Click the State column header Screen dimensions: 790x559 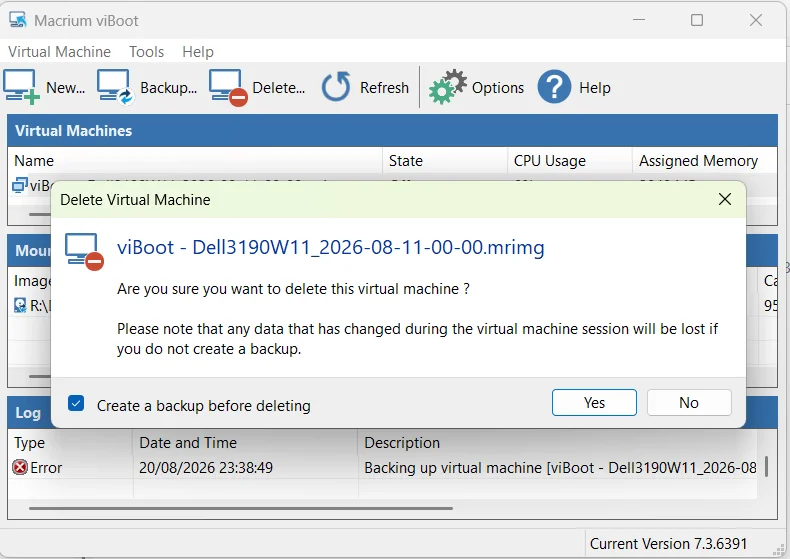click(445, 161)
